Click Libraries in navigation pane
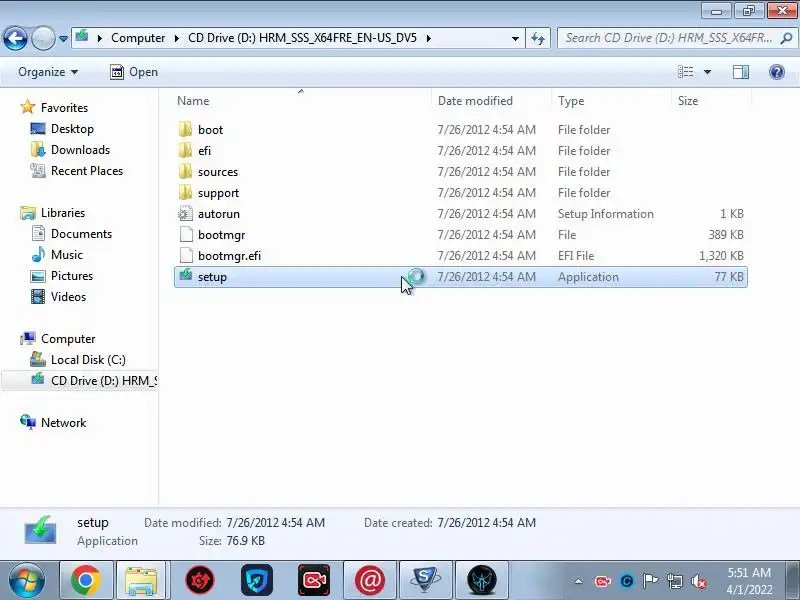 click(x=52, y=212)
